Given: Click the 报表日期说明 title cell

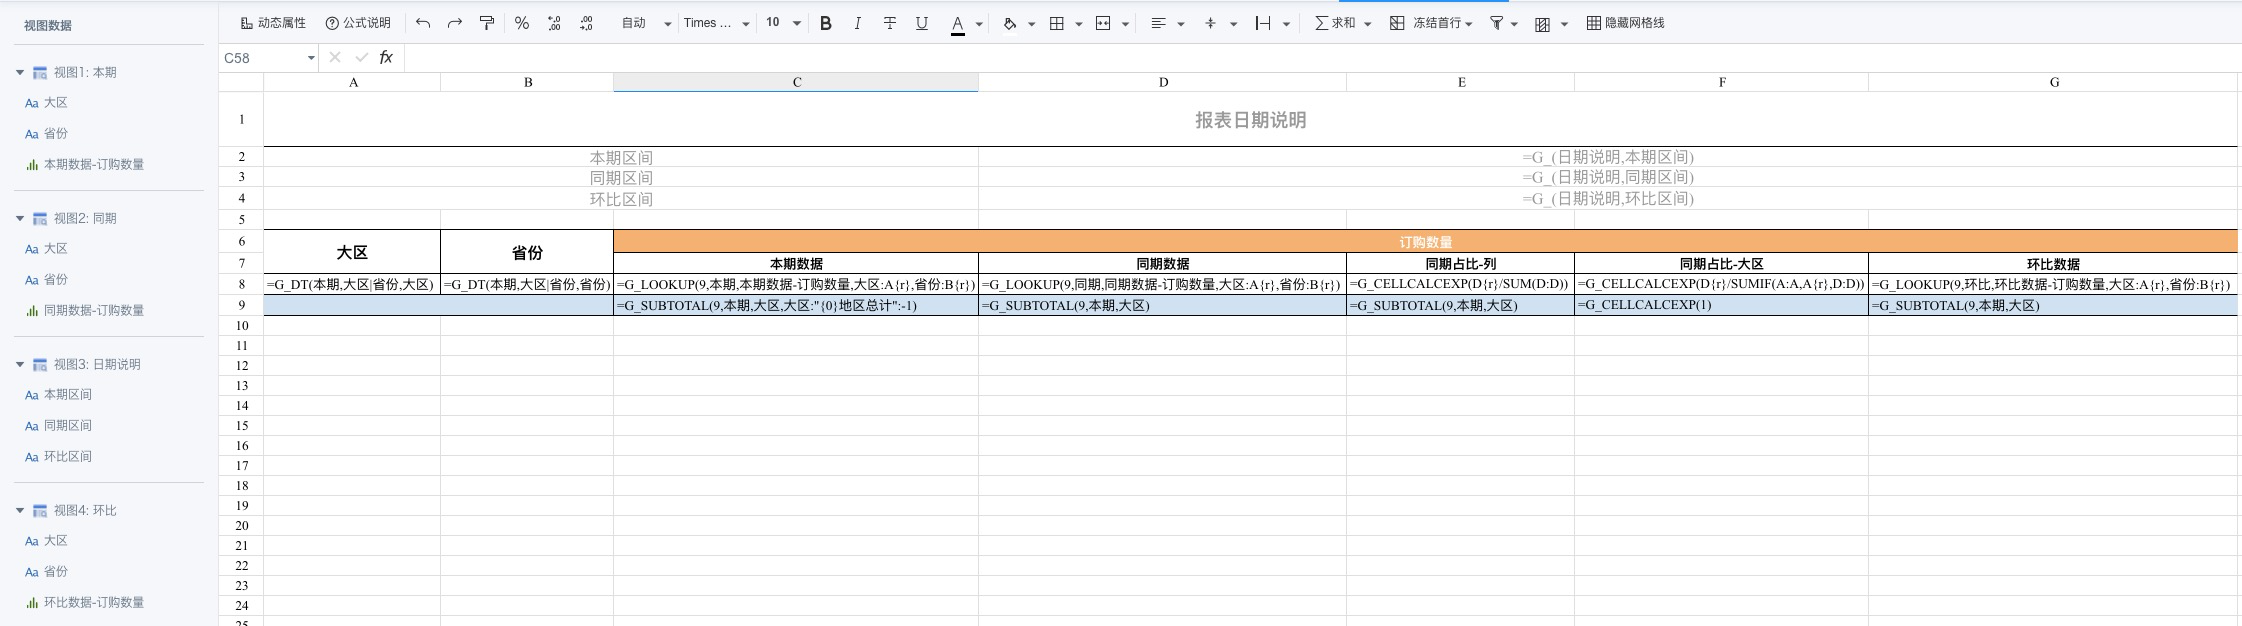Looking at the screenshot, I should tap(1250, 119).
